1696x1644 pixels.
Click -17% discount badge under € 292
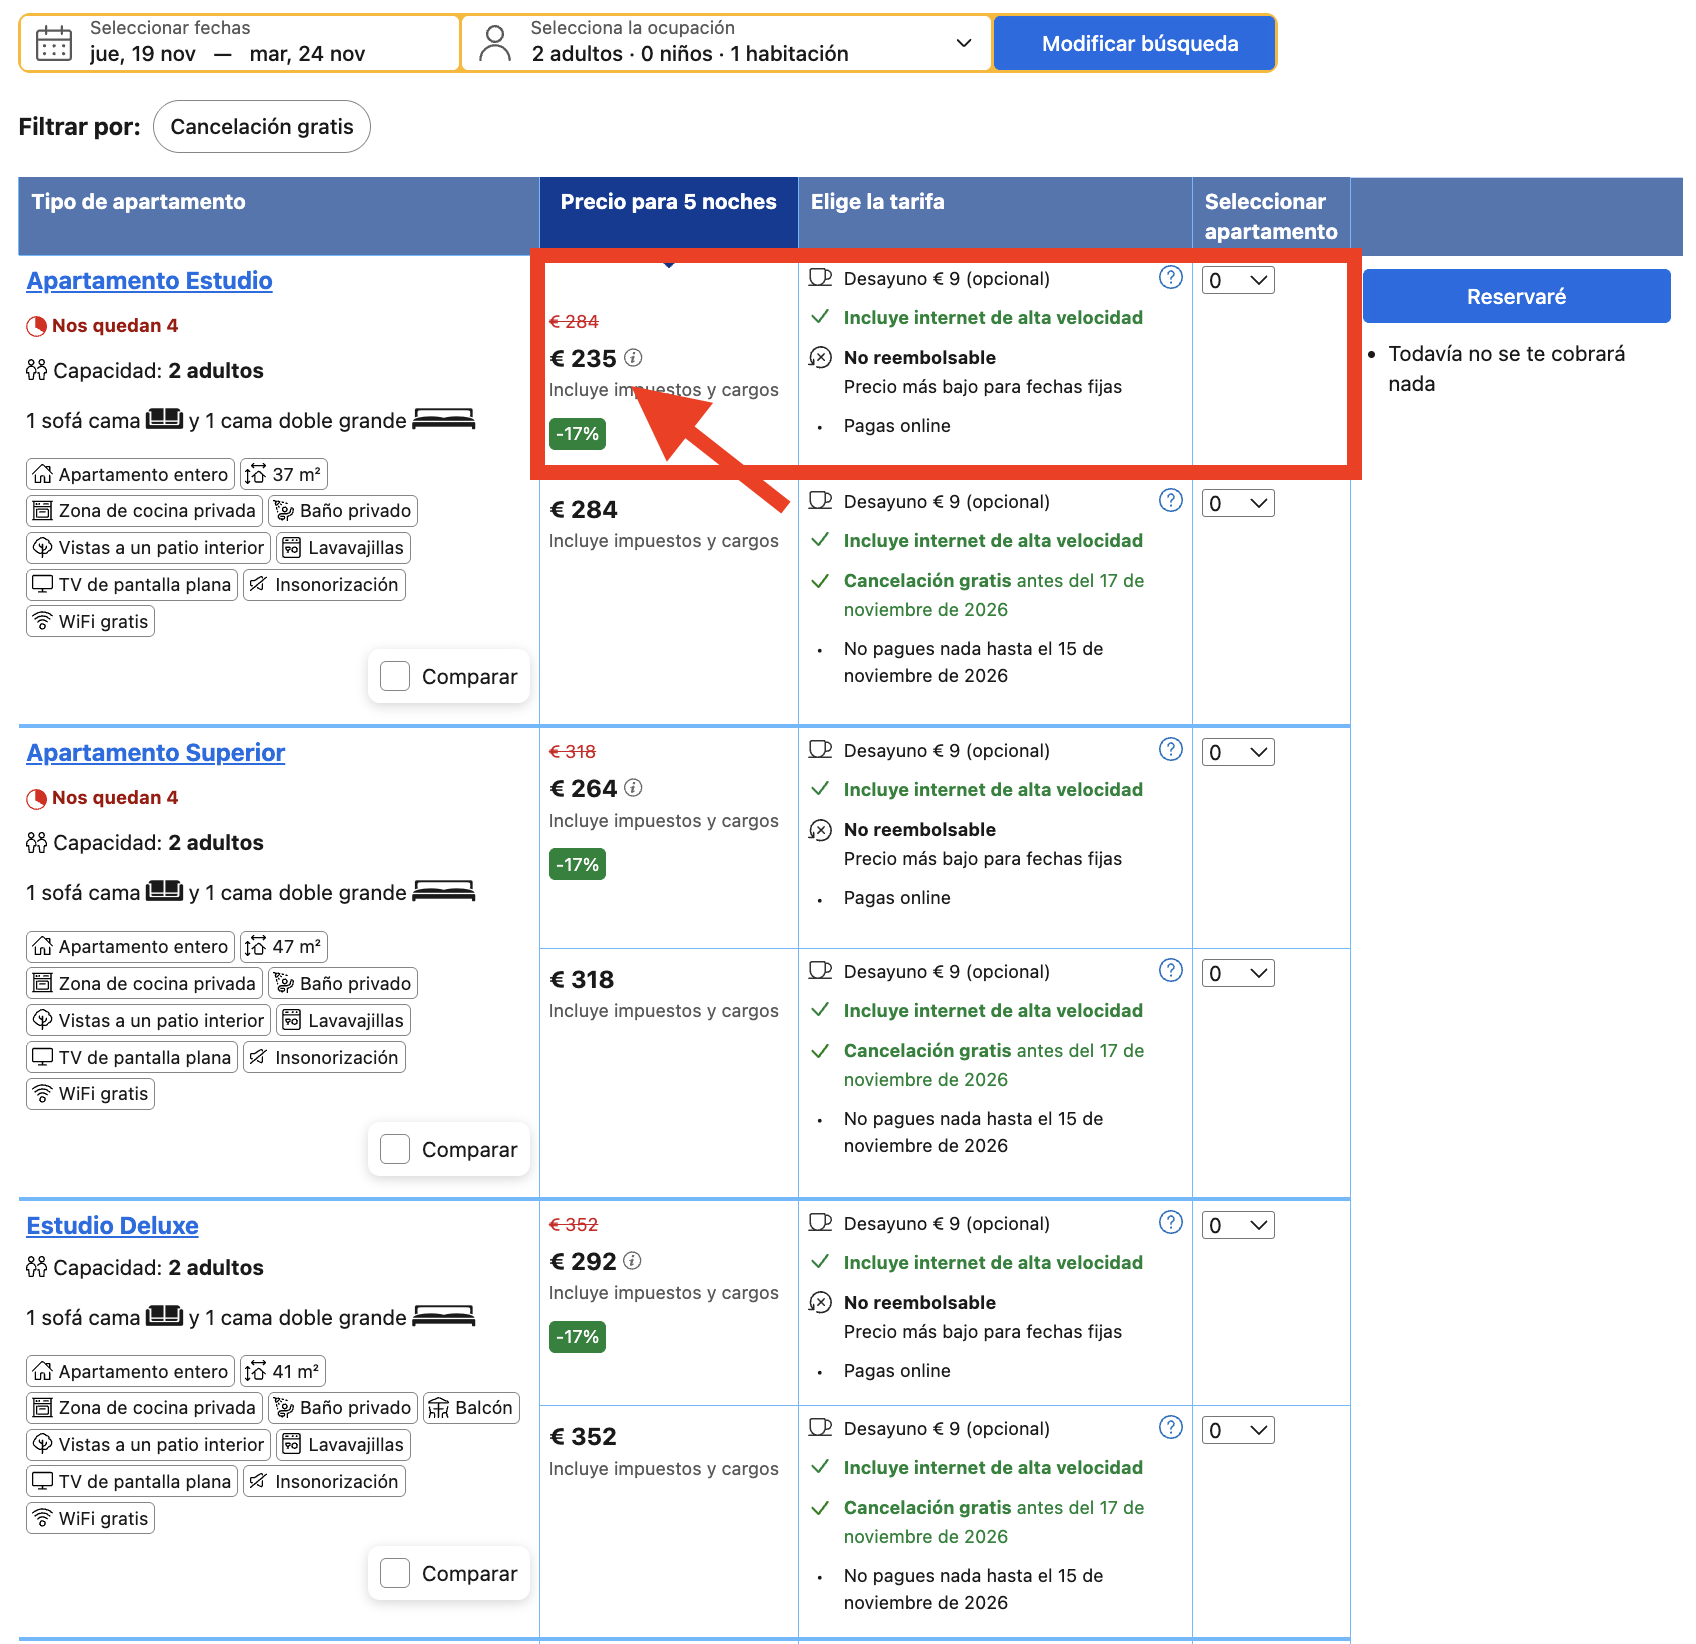point(577,1336)
